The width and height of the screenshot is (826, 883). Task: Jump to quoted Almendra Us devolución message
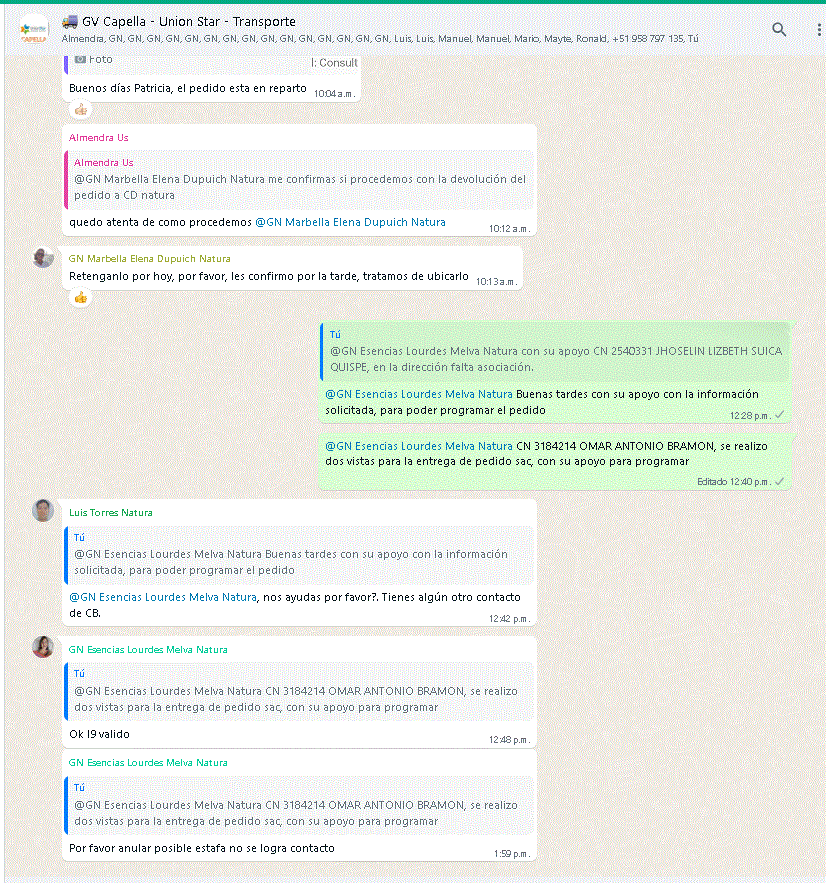300,180
